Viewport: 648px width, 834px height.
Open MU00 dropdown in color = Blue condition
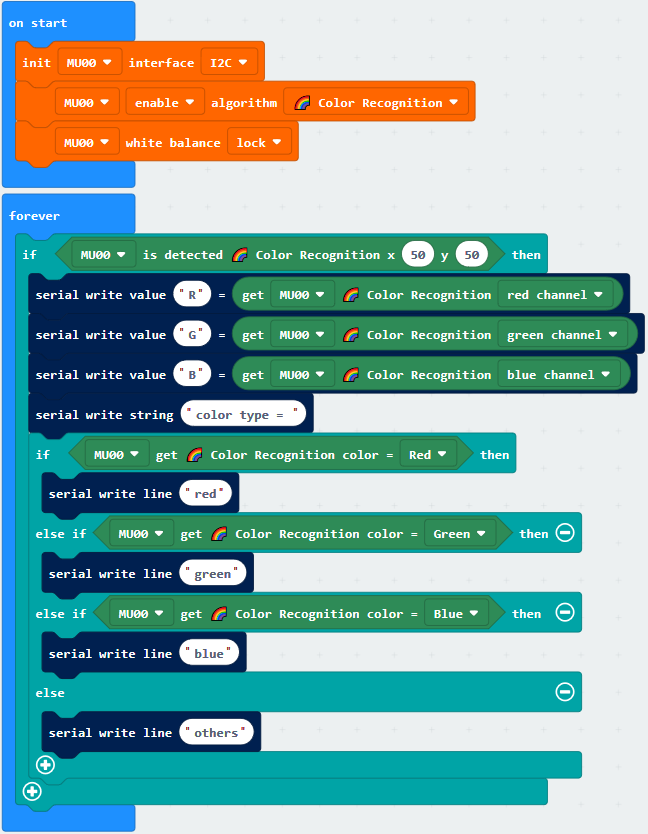[x=141, y=614]
